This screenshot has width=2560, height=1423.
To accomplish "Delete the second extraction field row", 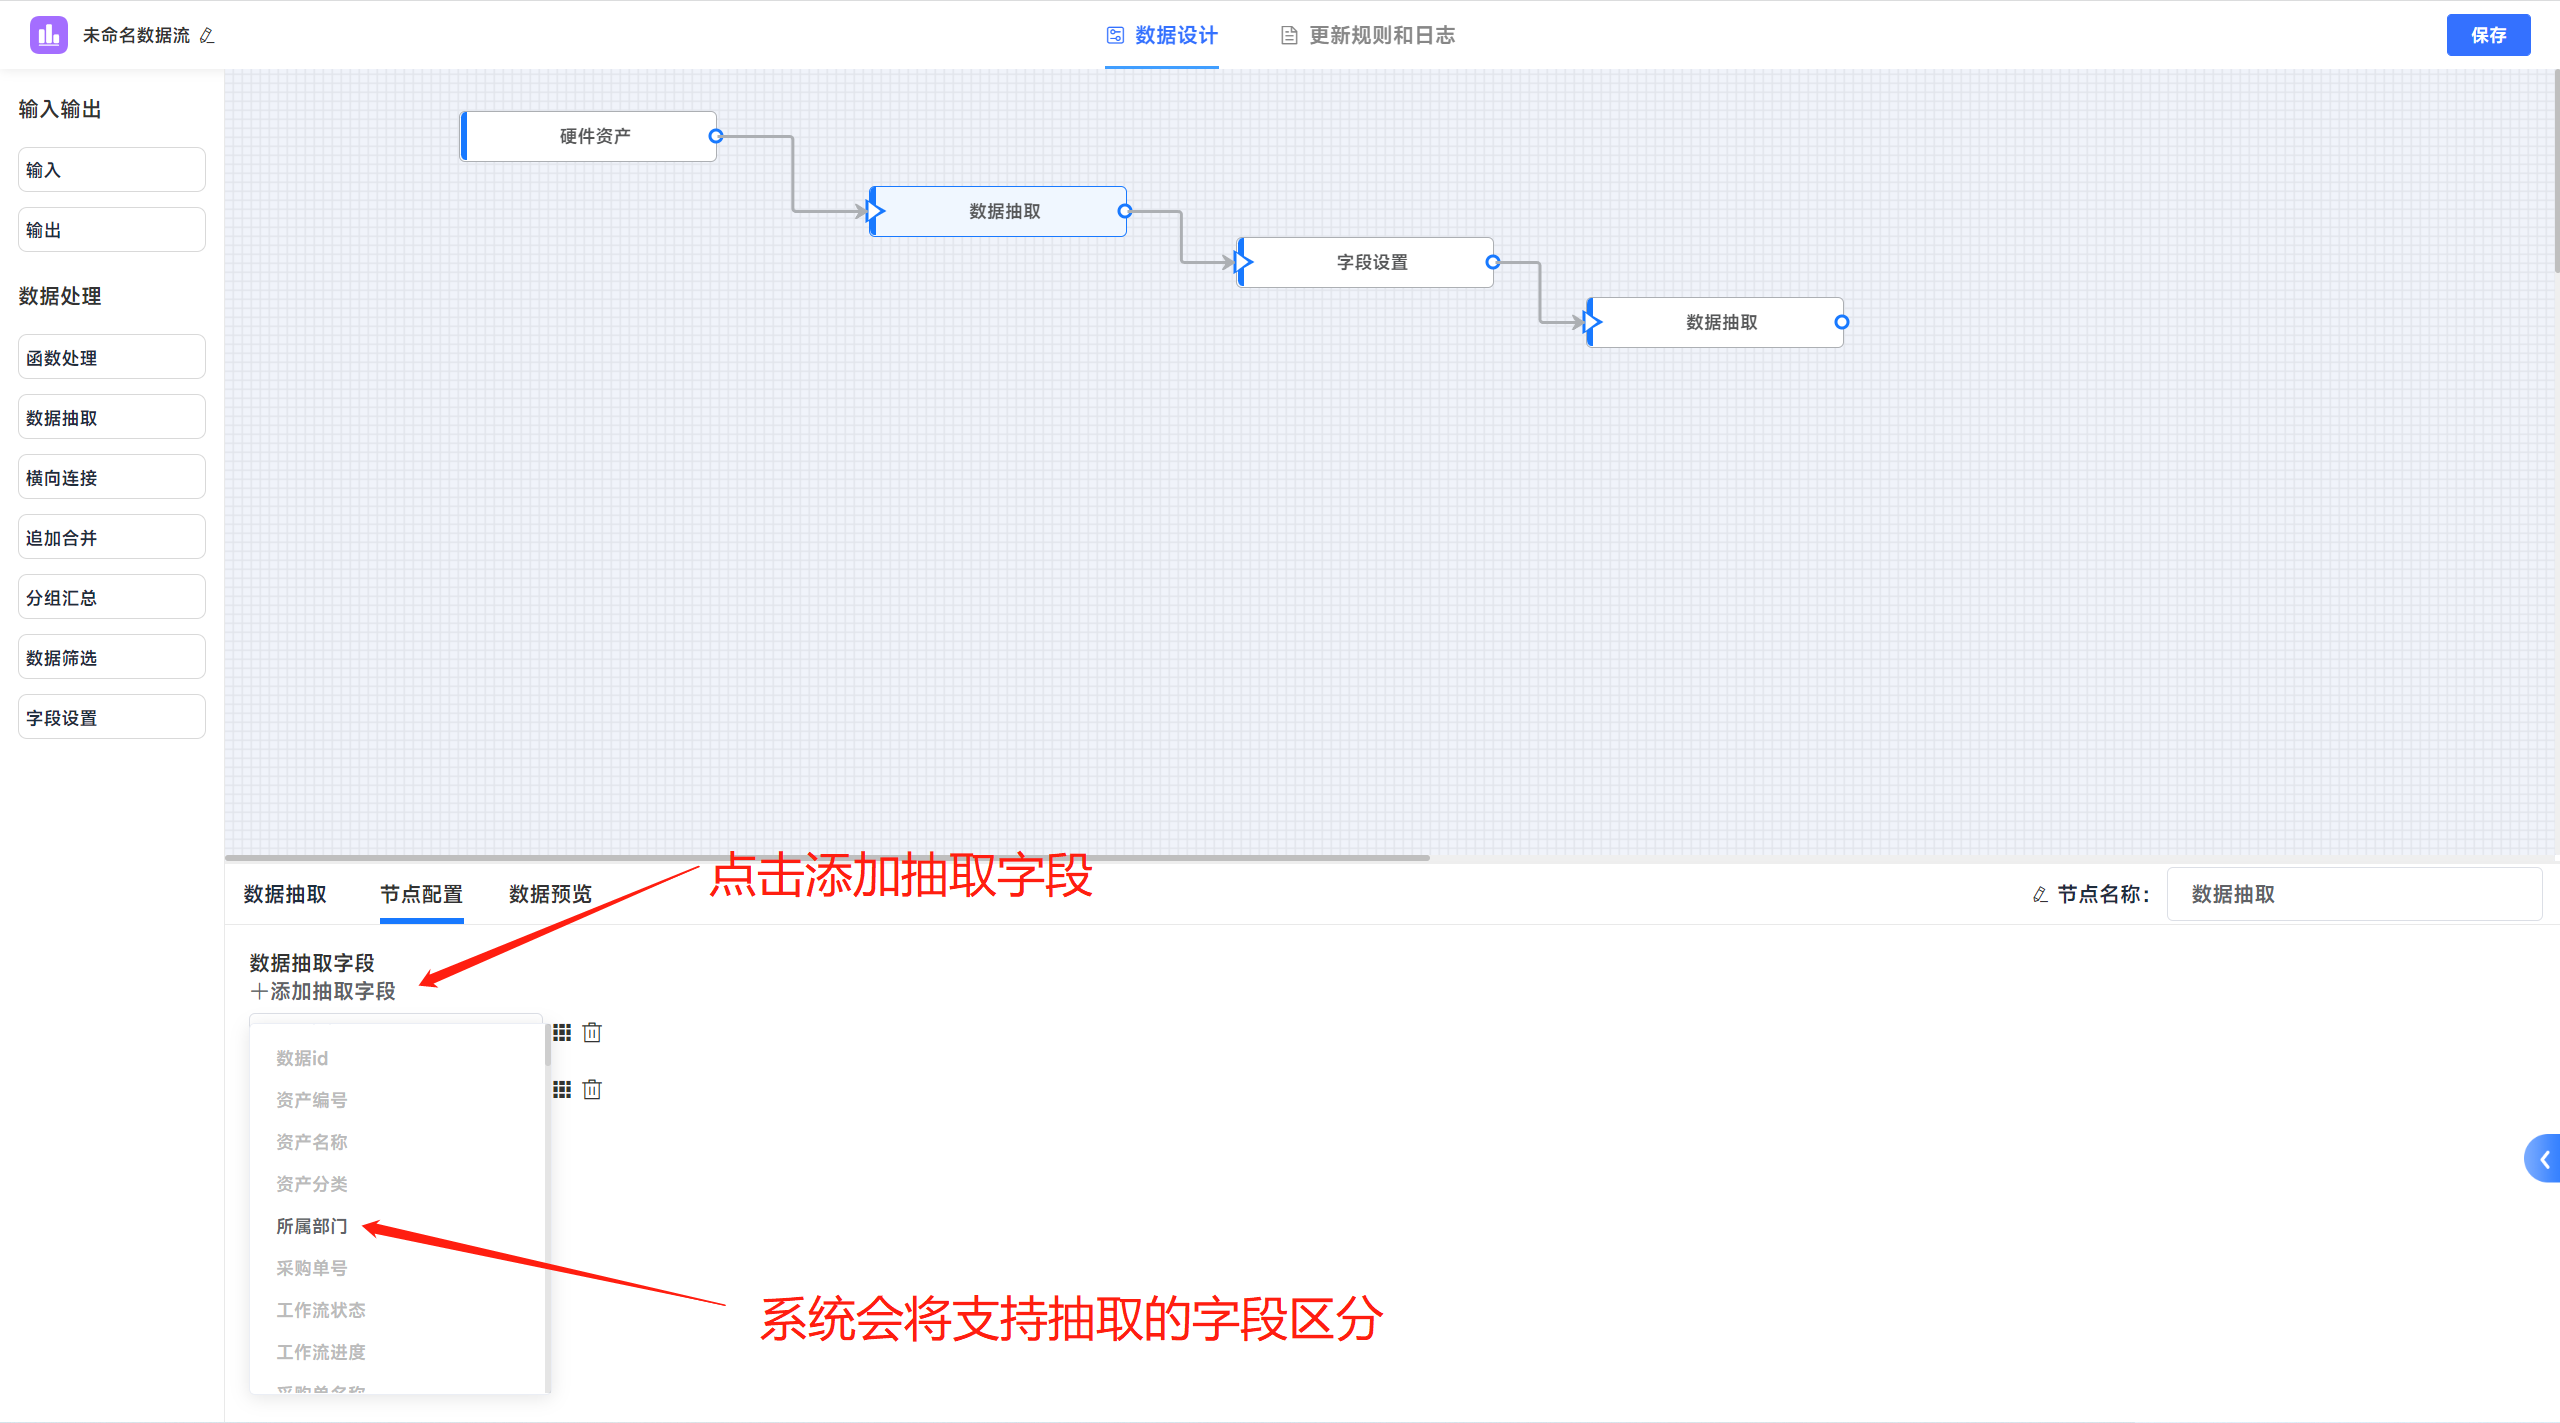I will (592, 1089).
